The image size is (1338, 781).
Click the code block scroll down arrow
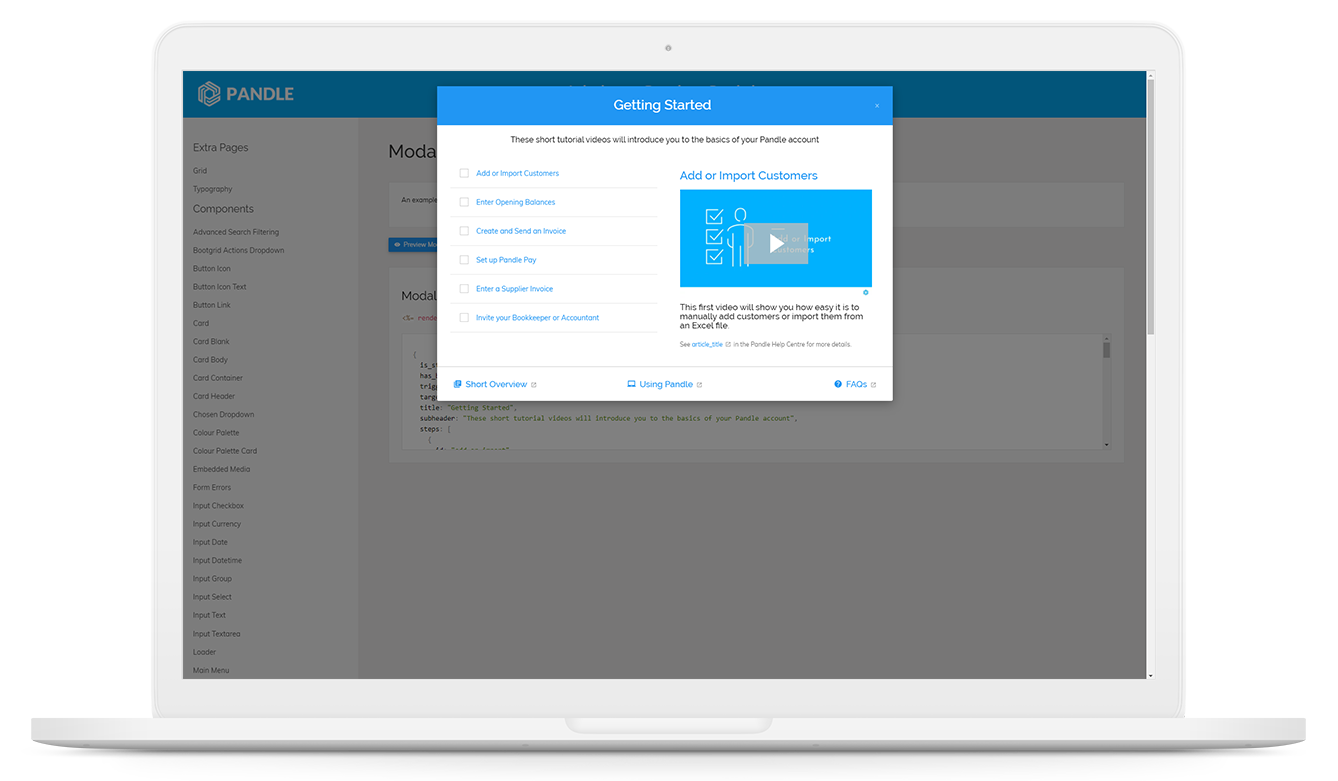click(x=1107, y=444)
